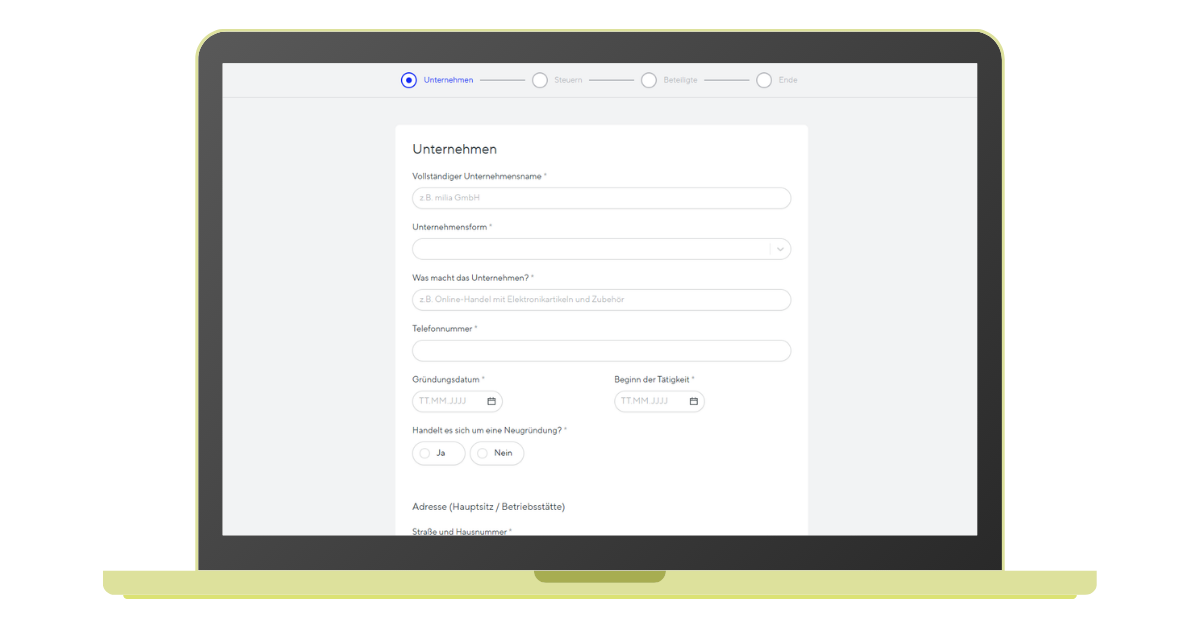Image resolution: width=1200 pixels, height=628 pixels.
Task: Open calendar picker for Gründungsdatum
Action: tap(491, 401)
